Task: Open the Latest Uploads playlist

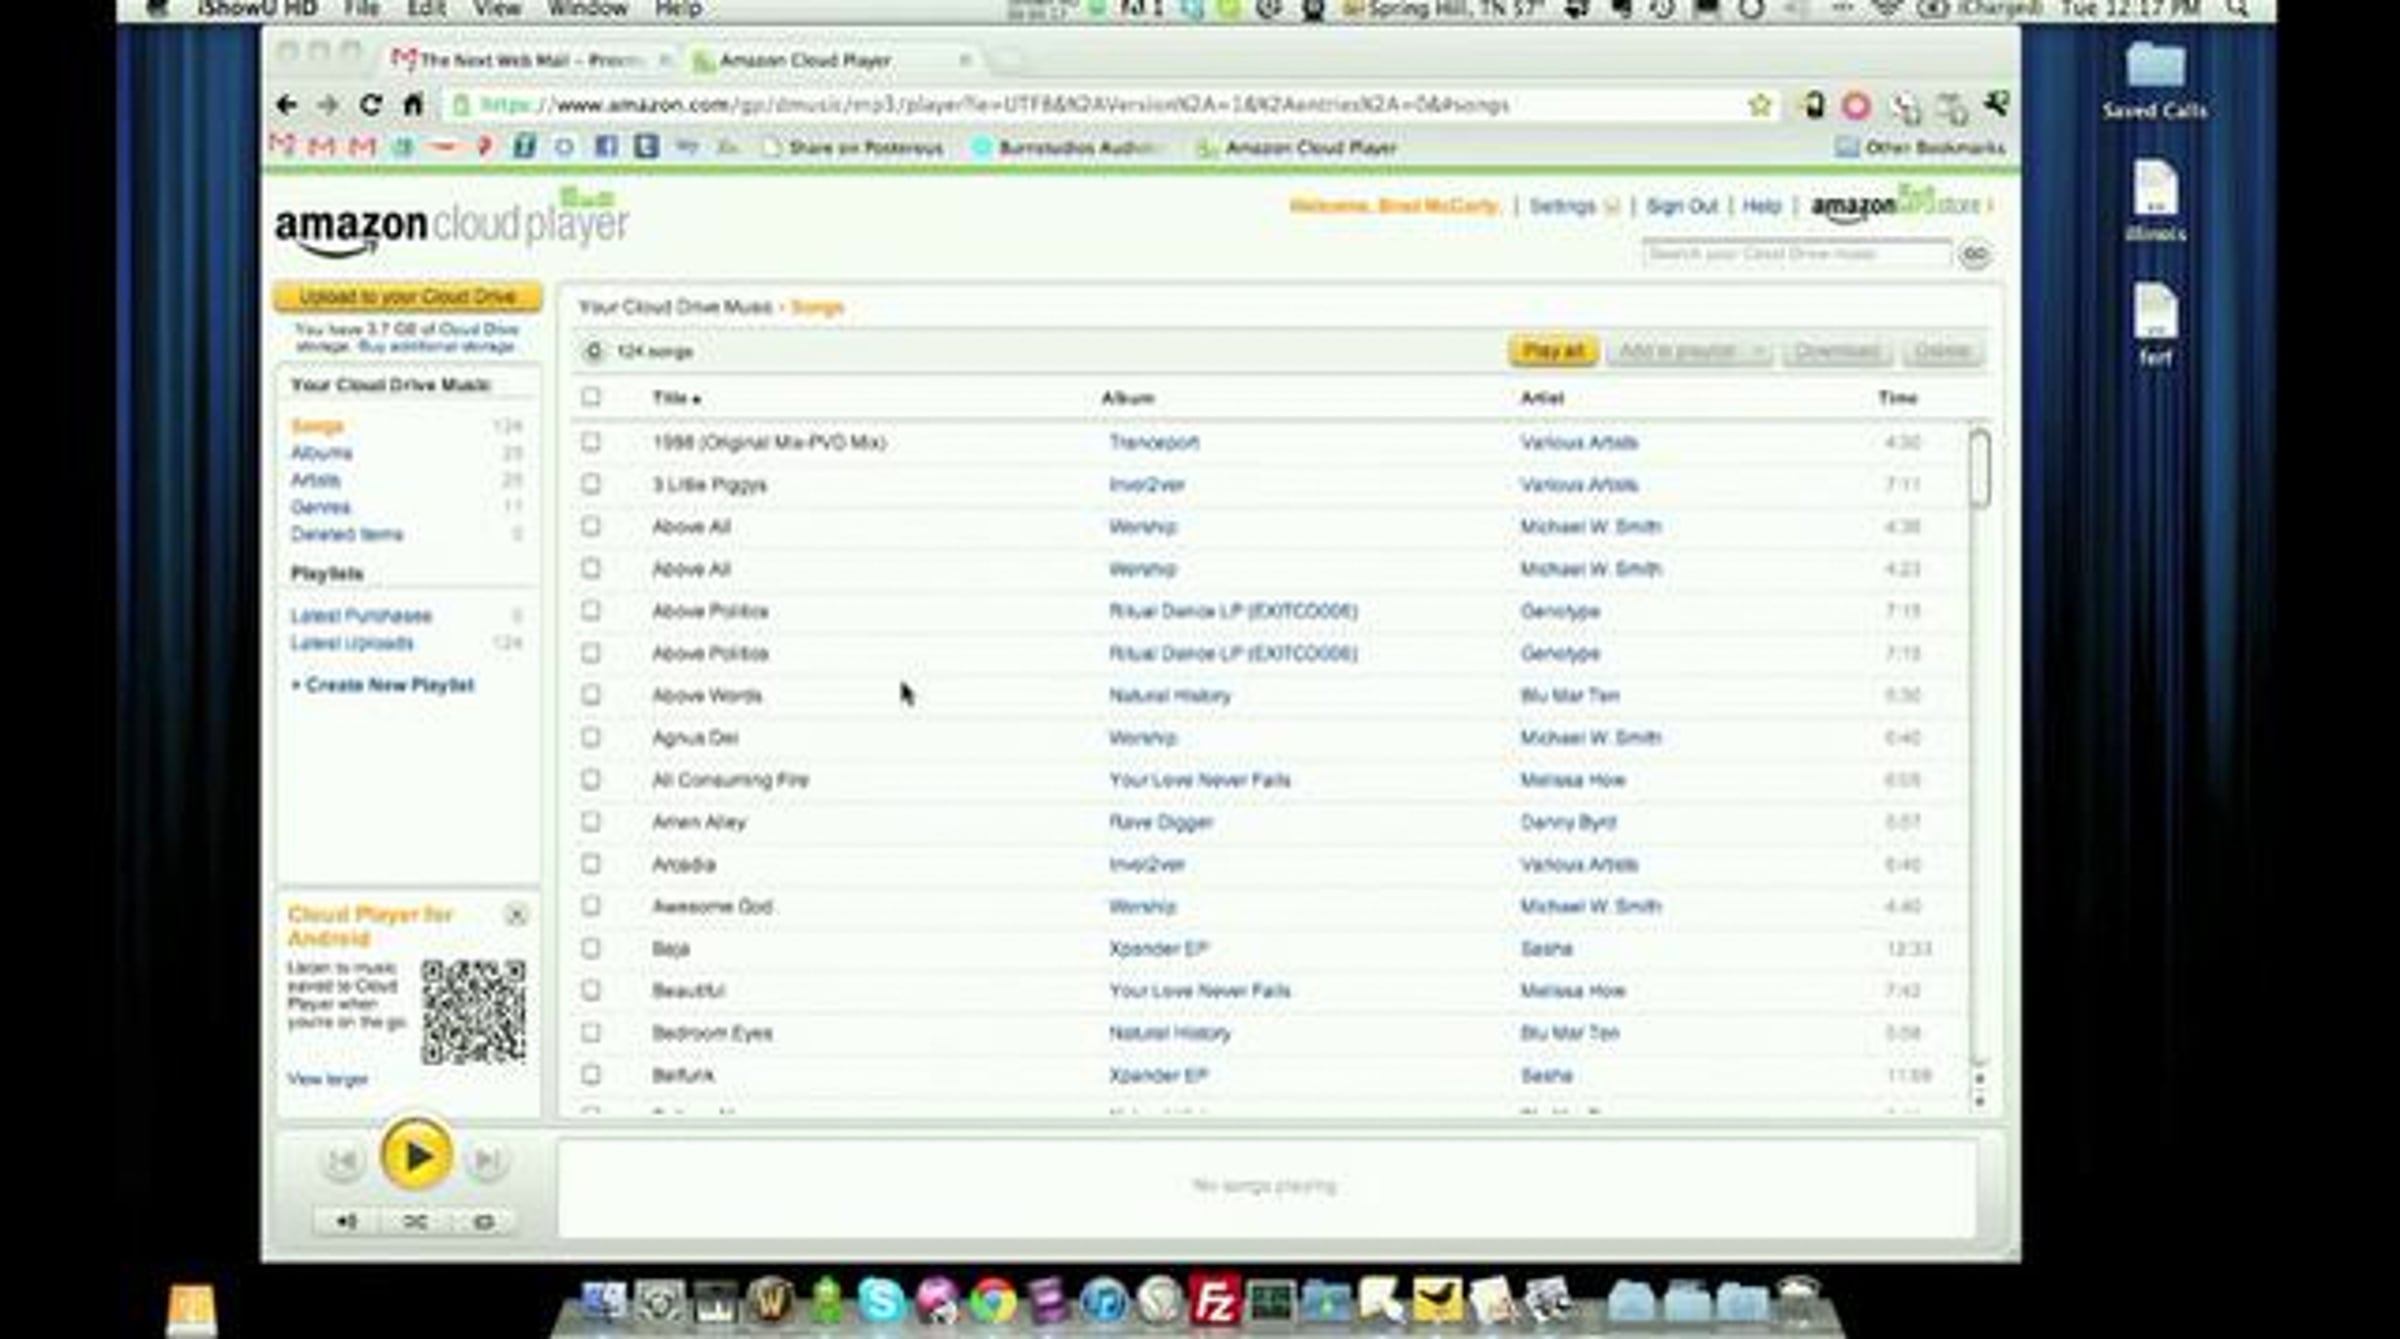Action: tap(352, 643)
